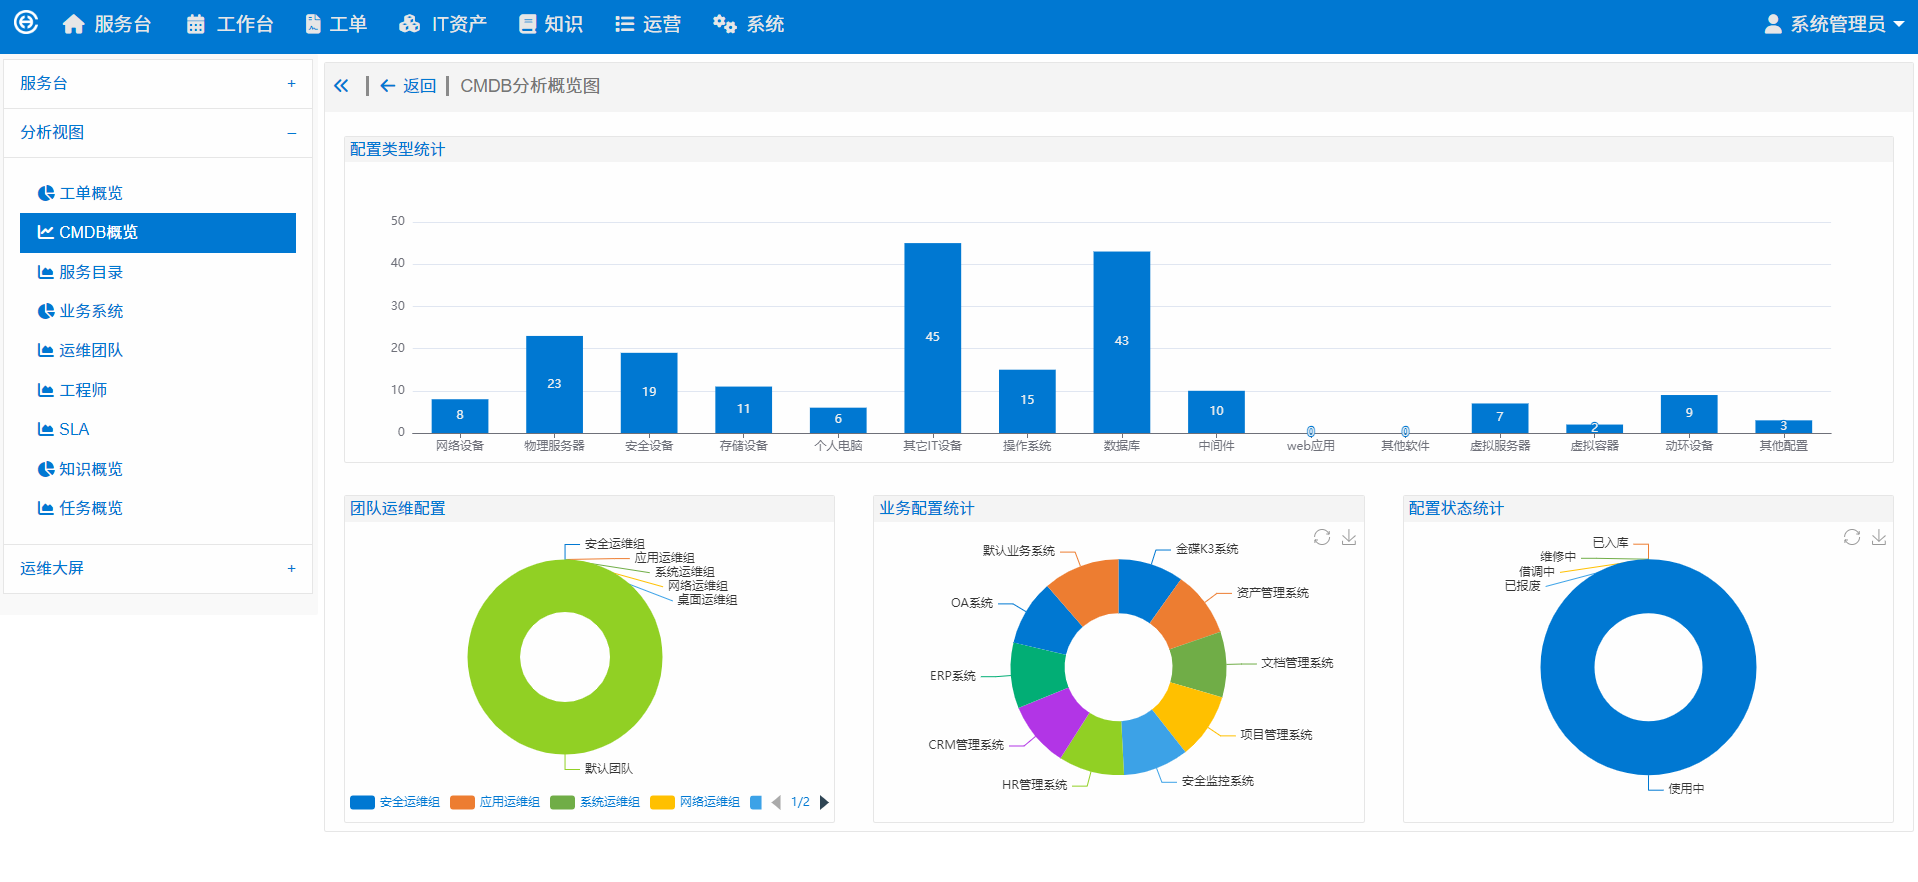Go to next legend page arrow
Viewport: 1918px width, 882px height.
coord(824,802)
